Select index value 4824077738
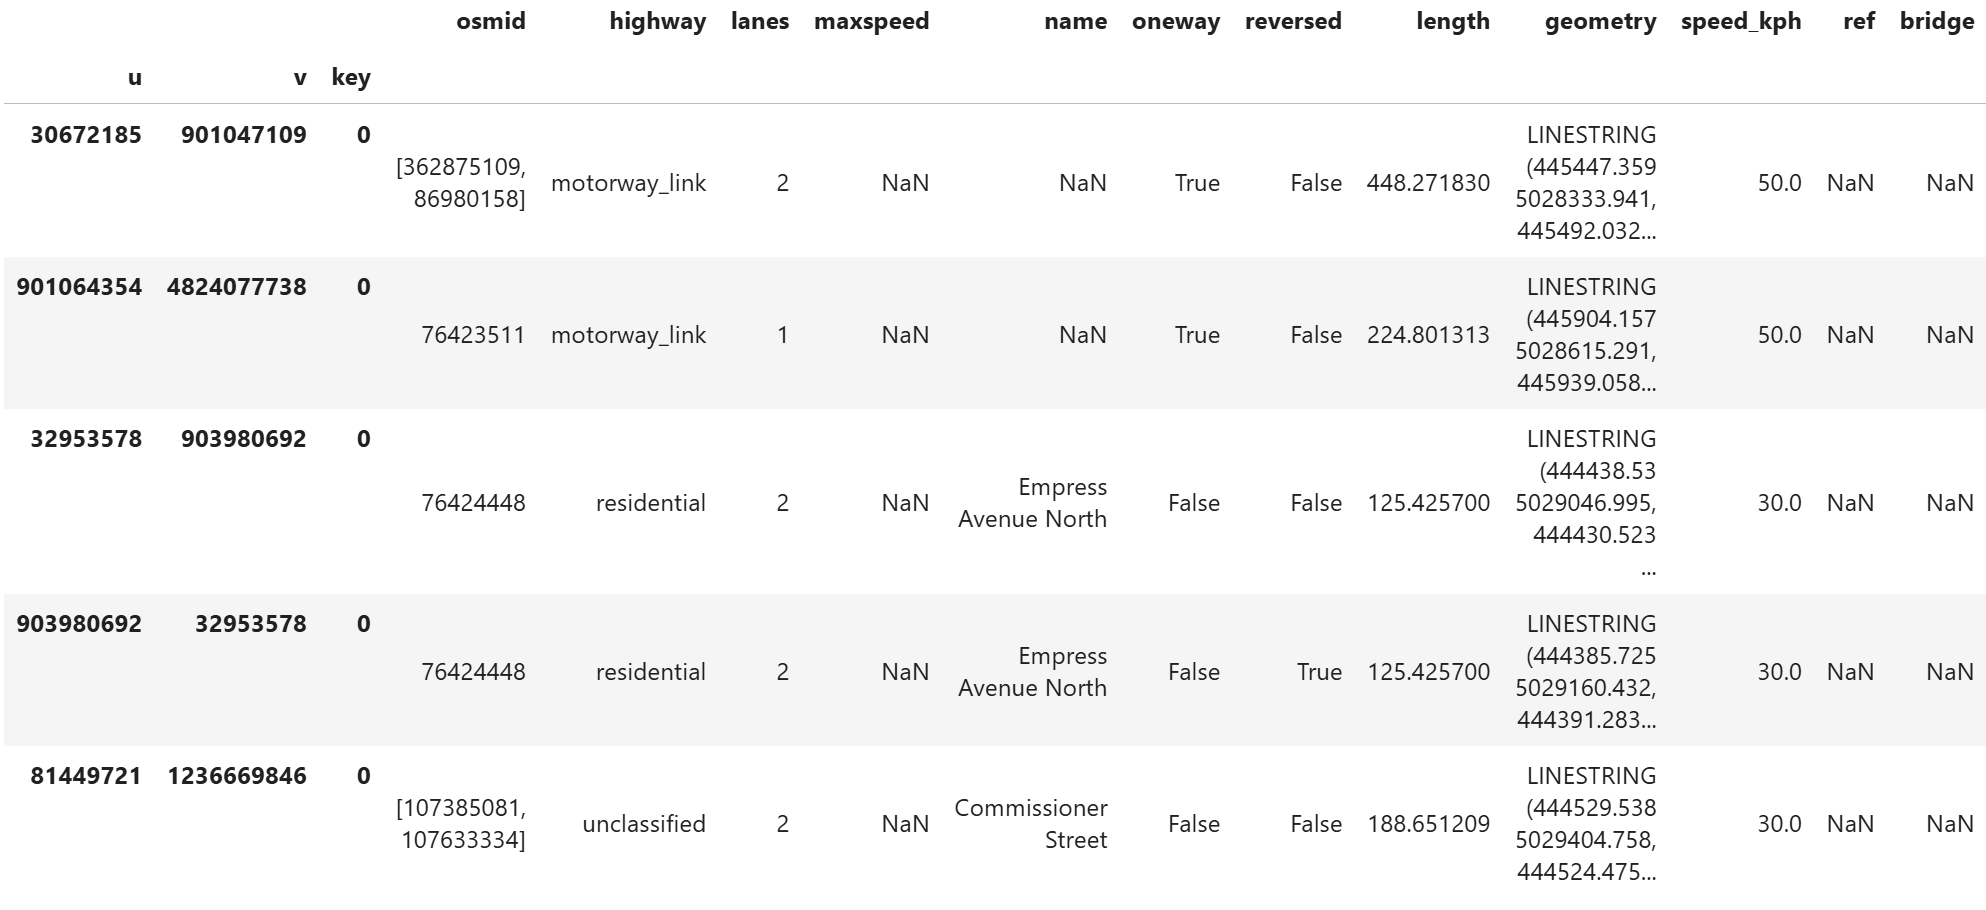 pos(237,287)
